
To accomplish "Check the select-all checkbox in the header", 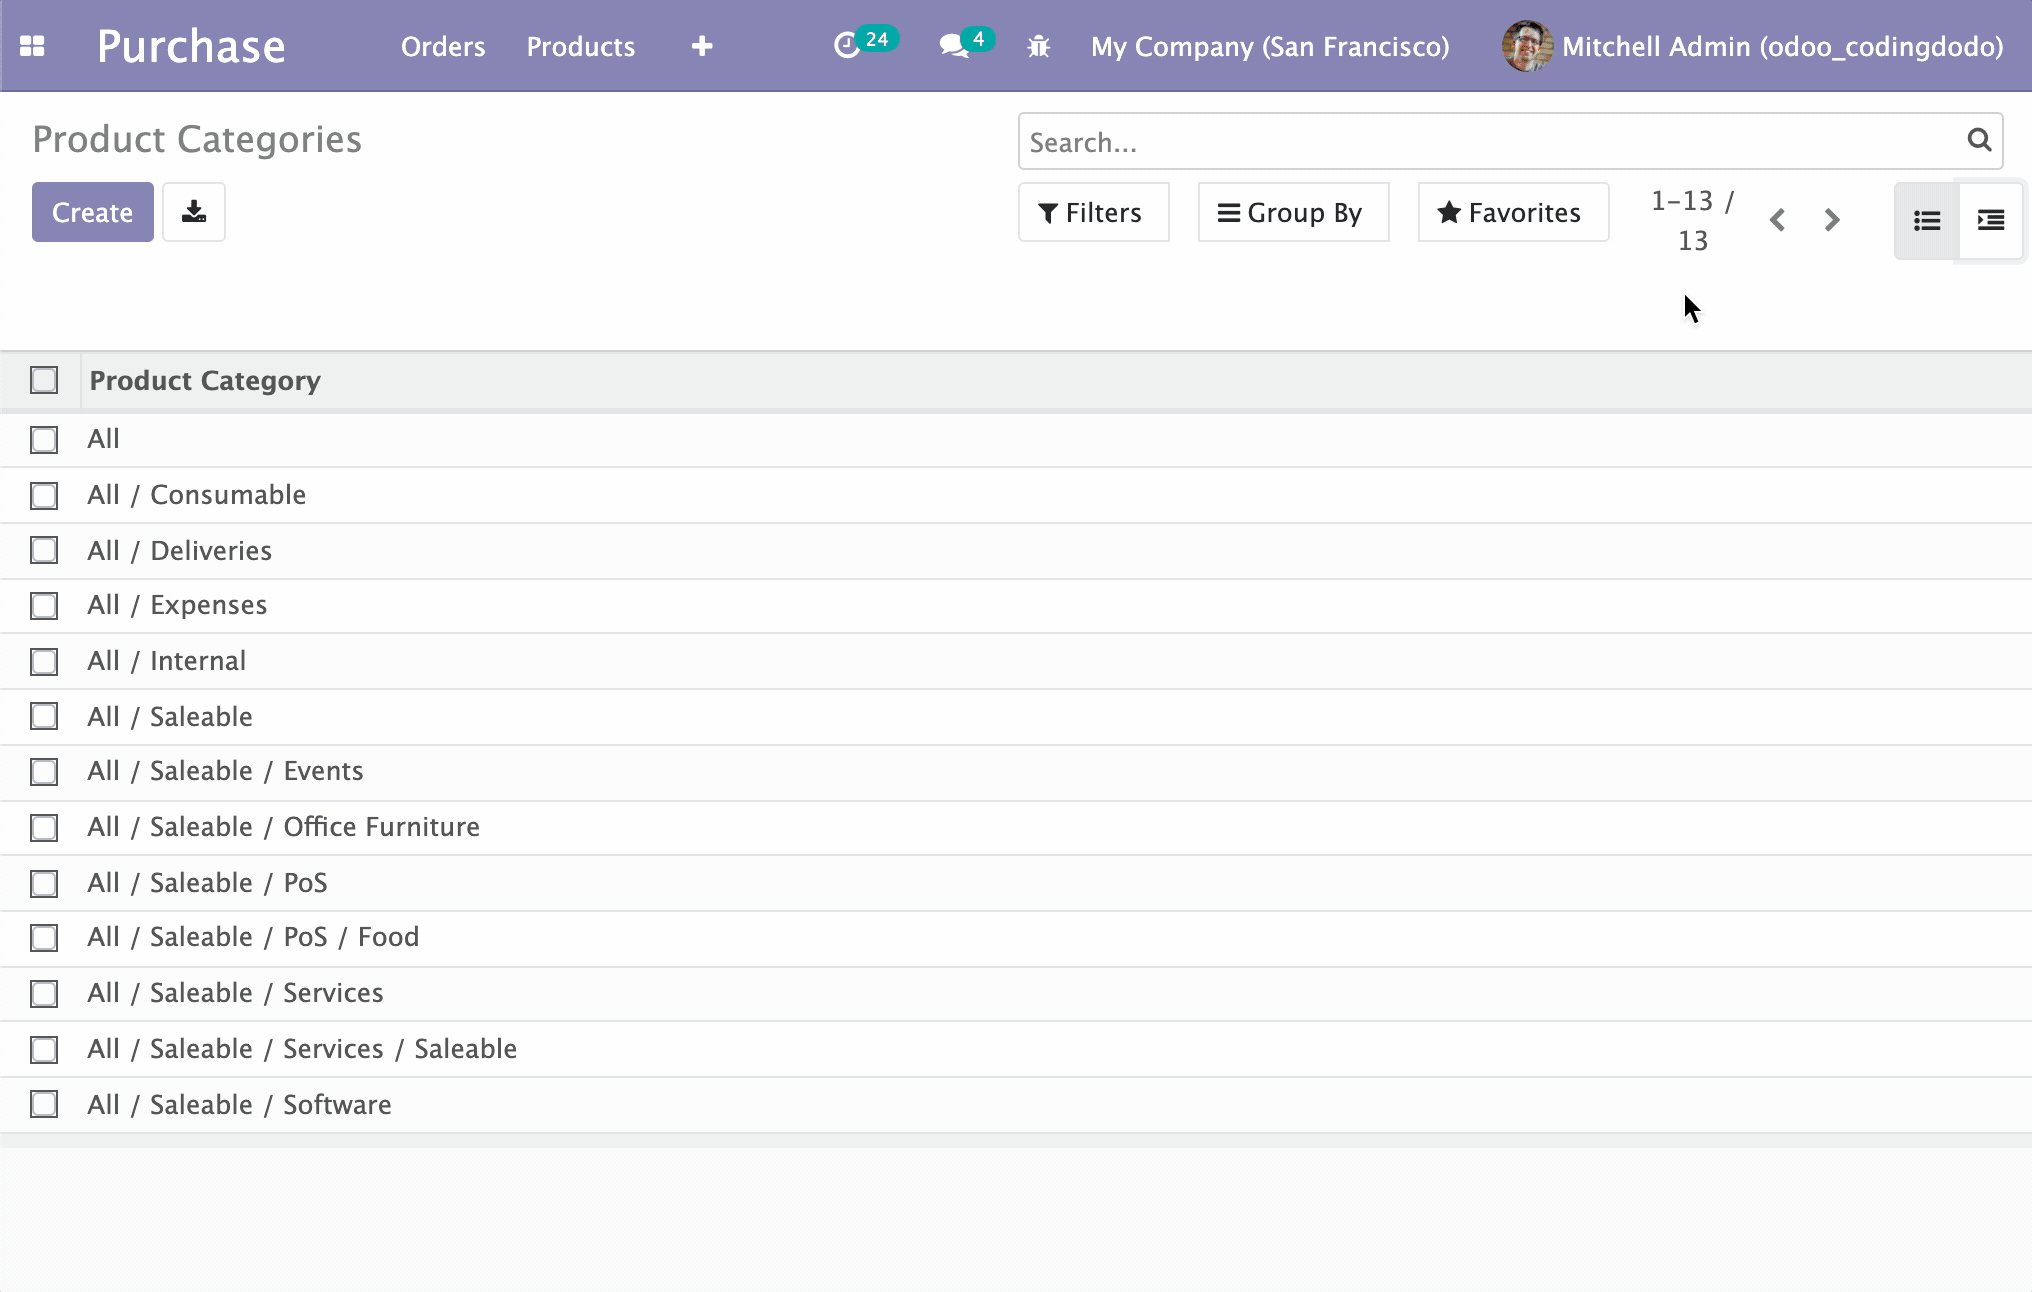I will click(44, 380).
